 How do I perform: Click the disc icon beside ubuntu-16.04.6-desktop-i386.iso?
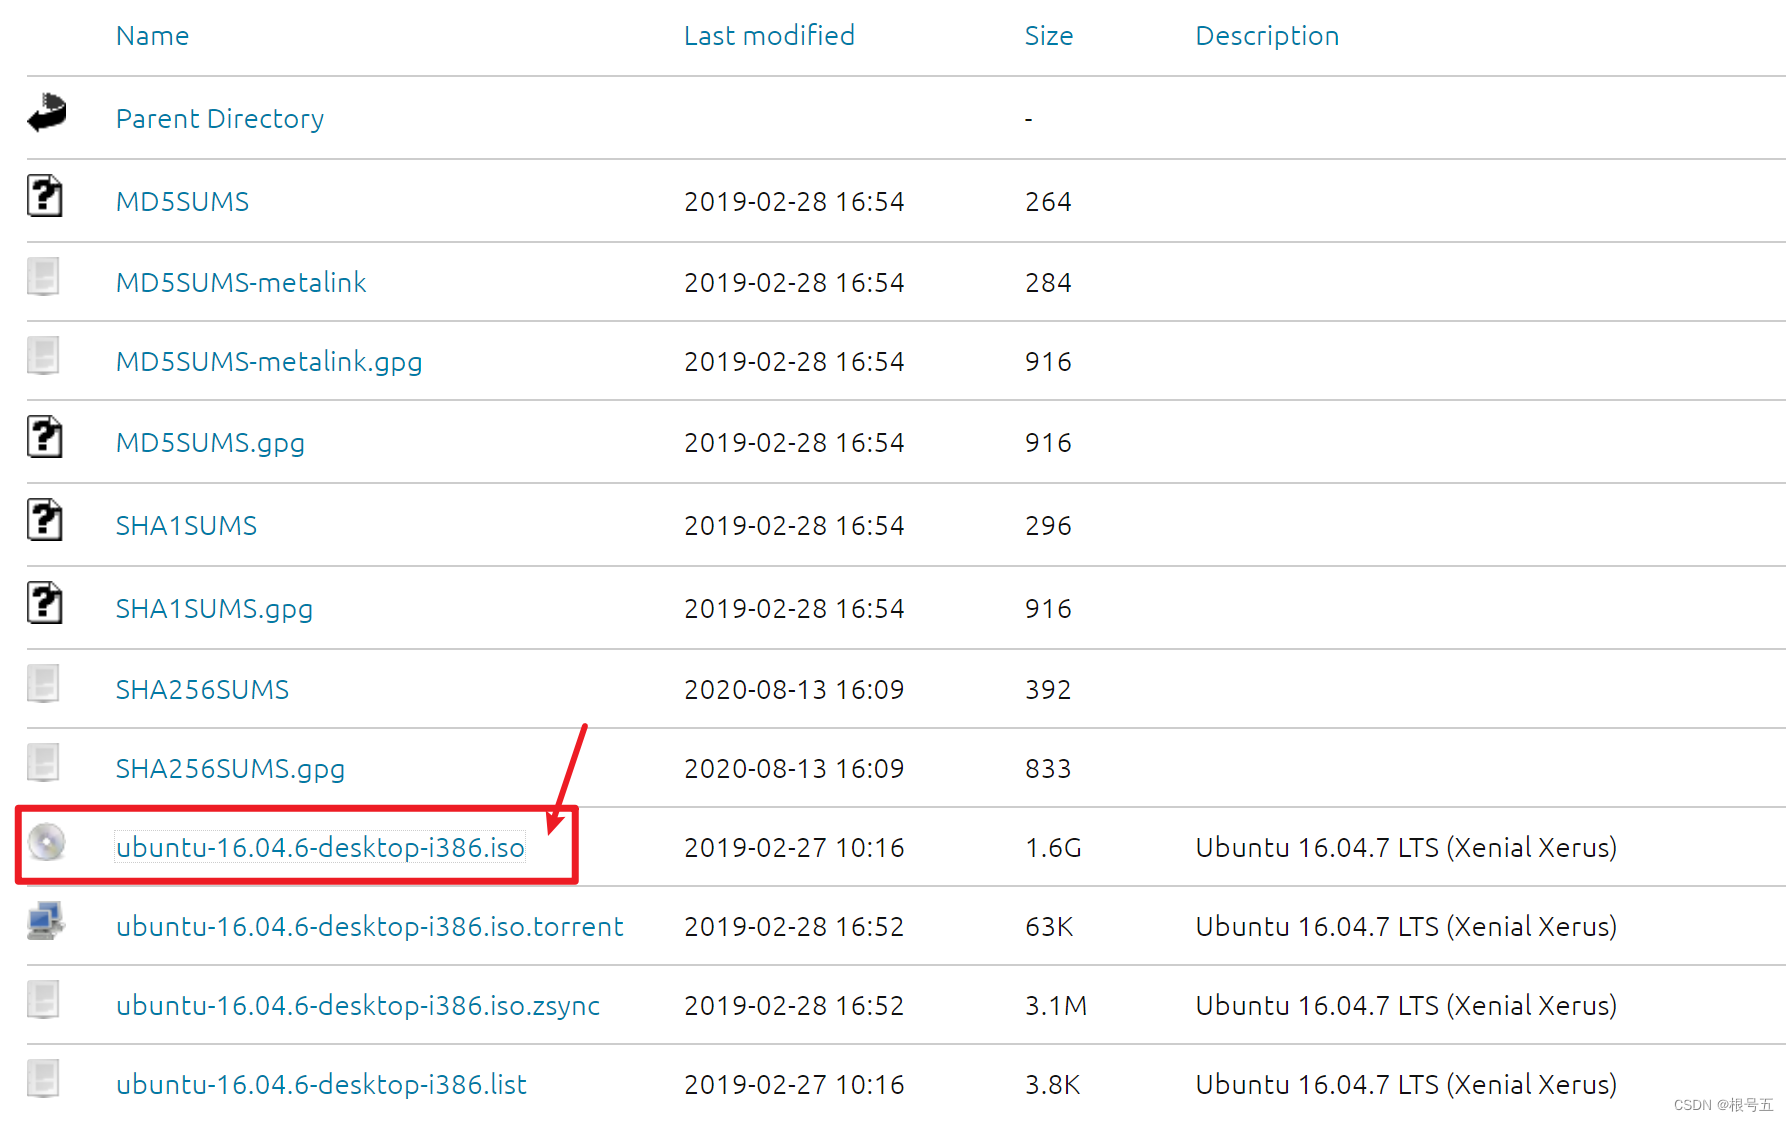(x=46, y=842)
